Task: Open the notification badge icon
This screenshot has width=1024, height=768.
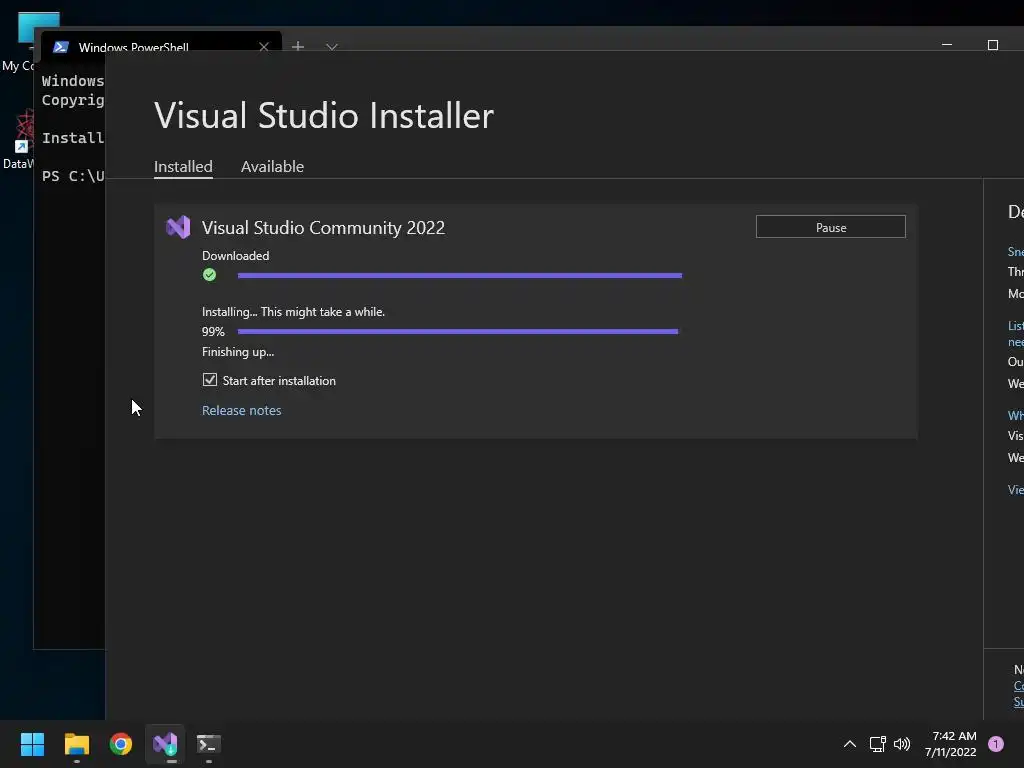Action: [x=995, y=744]
